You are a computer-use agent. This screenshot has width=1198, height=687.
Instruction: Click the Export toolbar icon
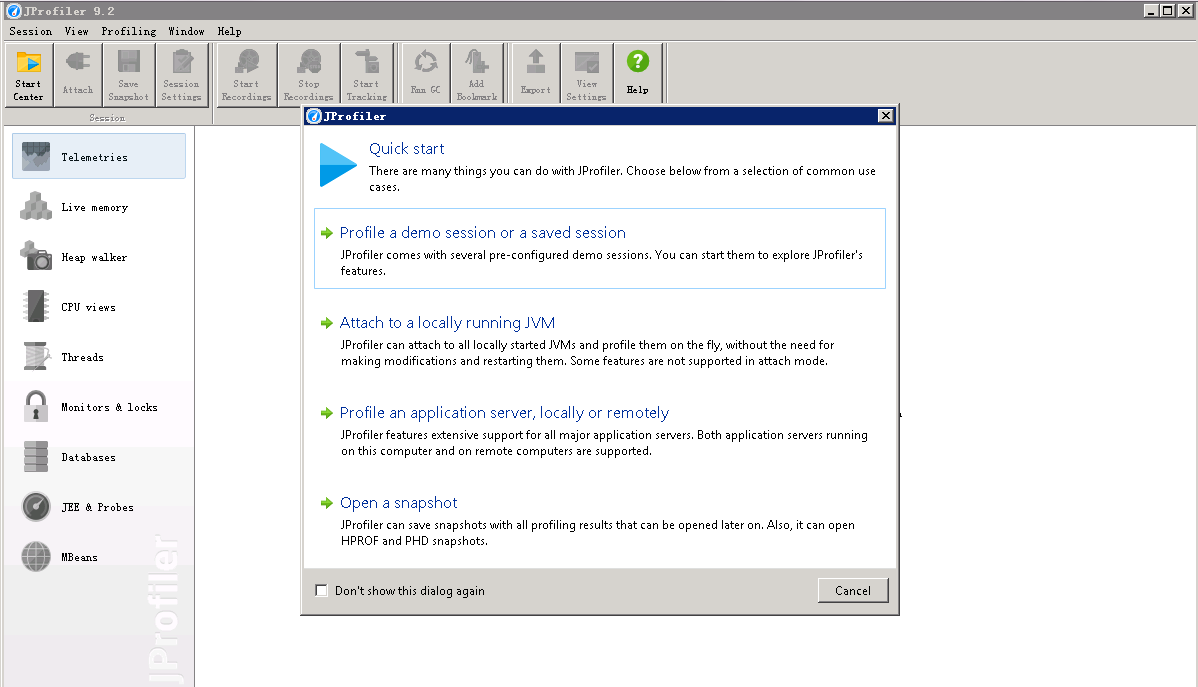coord(536,74)
